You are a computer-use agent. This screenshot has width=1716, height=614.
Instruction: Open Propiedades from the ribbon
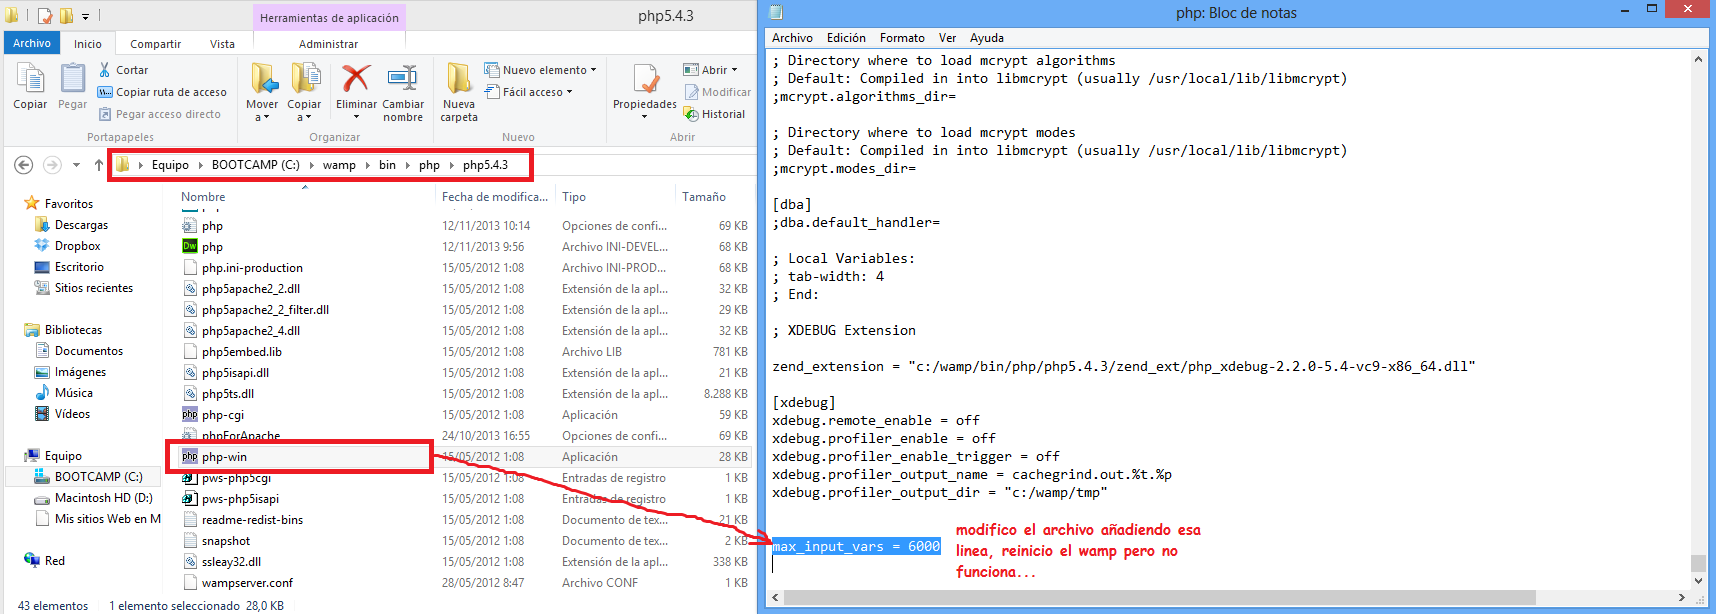[x=645, y=91]
